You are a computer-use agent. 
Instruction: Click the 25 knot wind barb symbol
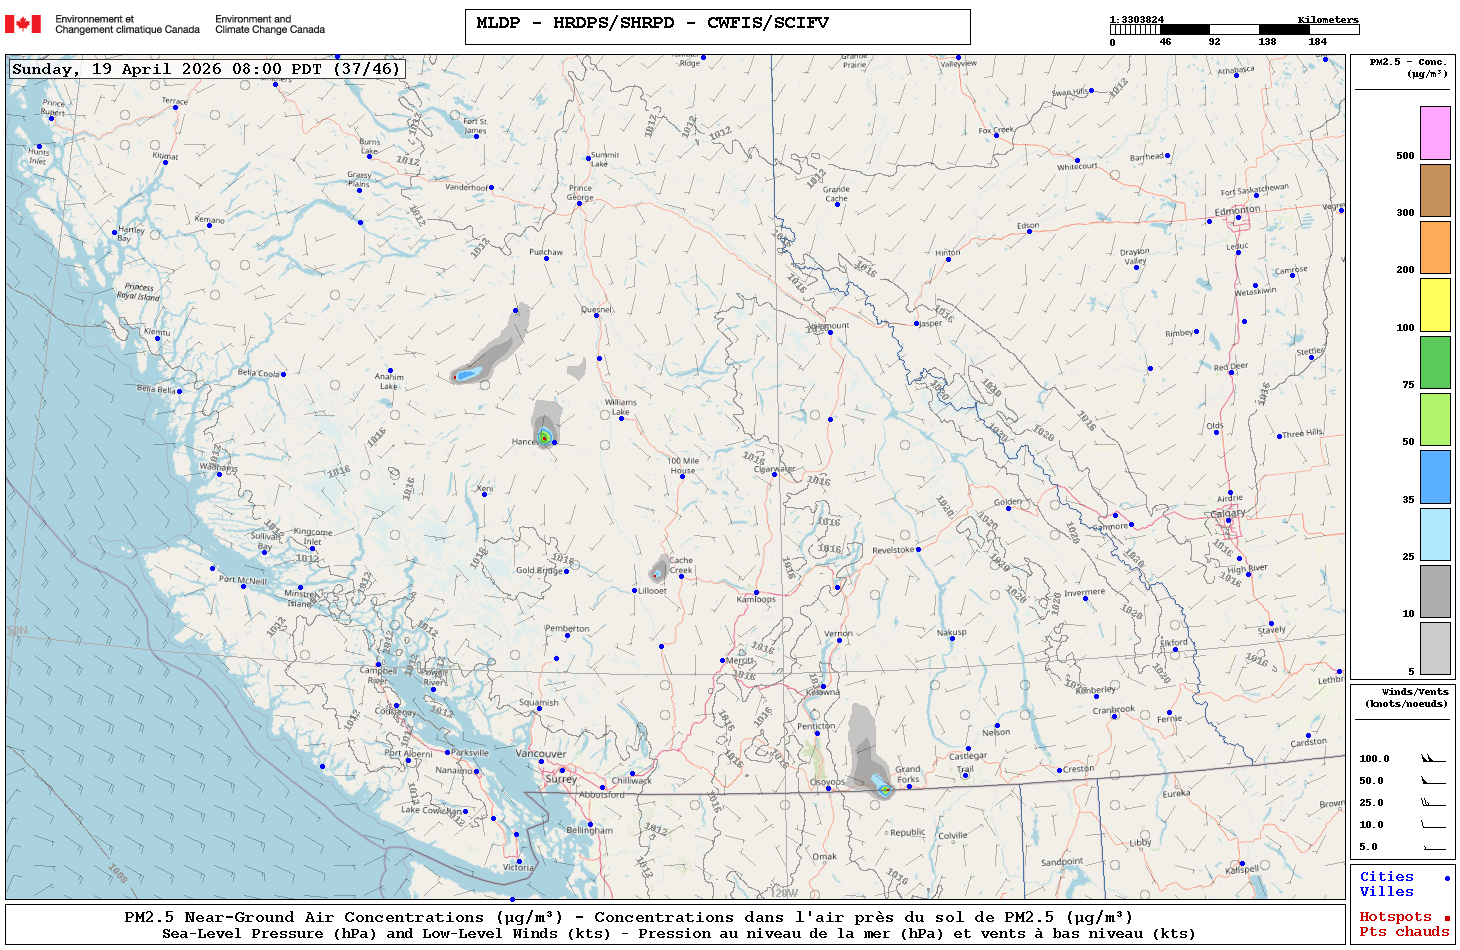click(x=1433, y=803)
